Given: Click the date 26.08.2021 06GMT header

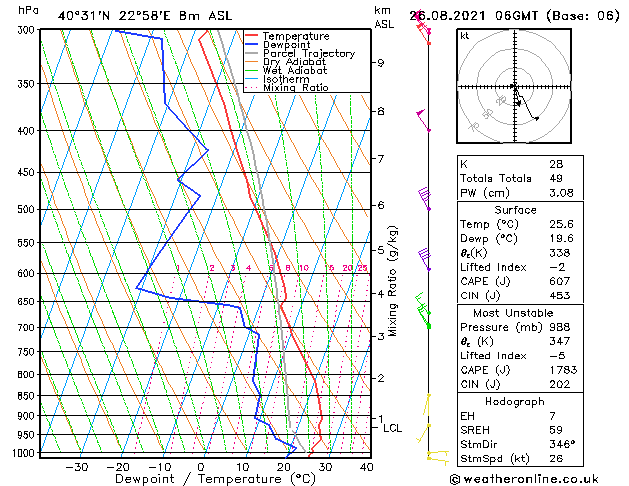Looking at the screenshot, I should click(473, 16).
